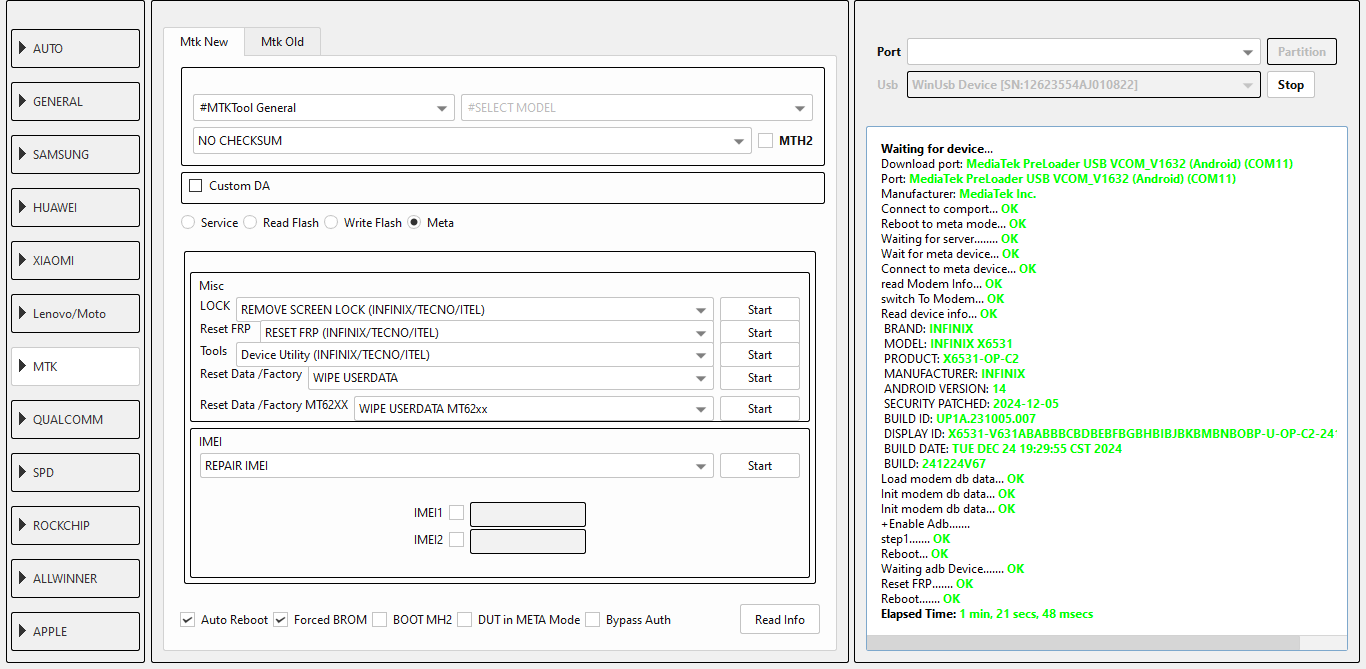1366x669 pixels.
Task: Select the Read Flash radio button
Action: 250,222
